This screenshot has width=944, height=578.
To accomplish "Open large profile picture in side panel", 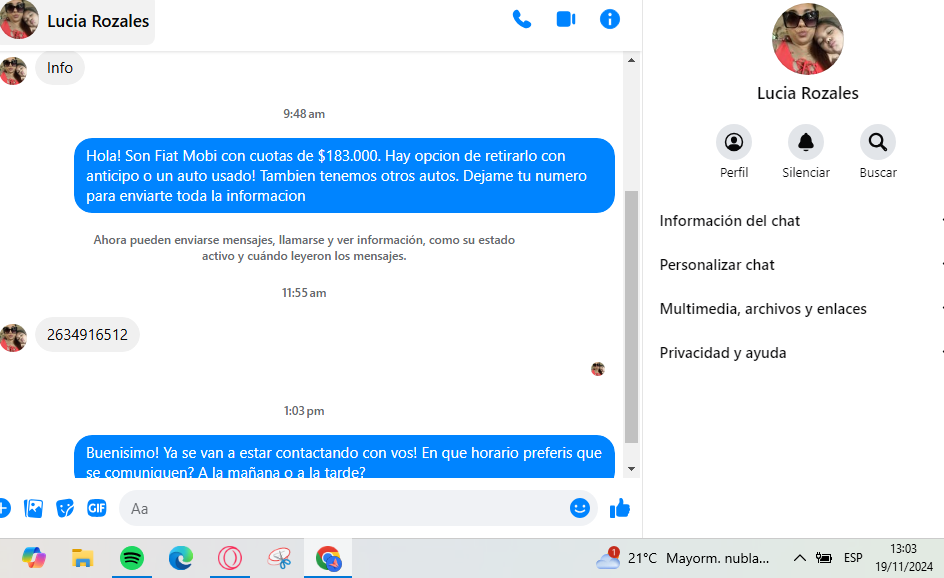I will (807, 39).
